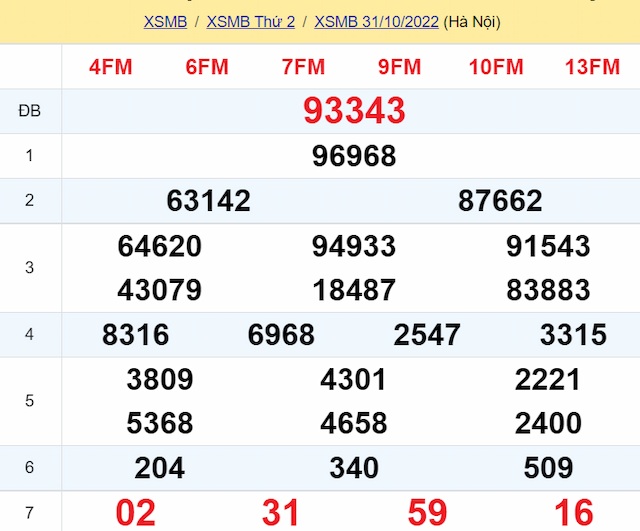Image resolution: width=640 pixels, height=531 pixels.
Task: Select the 6FM column header
Action: [x=207, y=67]
